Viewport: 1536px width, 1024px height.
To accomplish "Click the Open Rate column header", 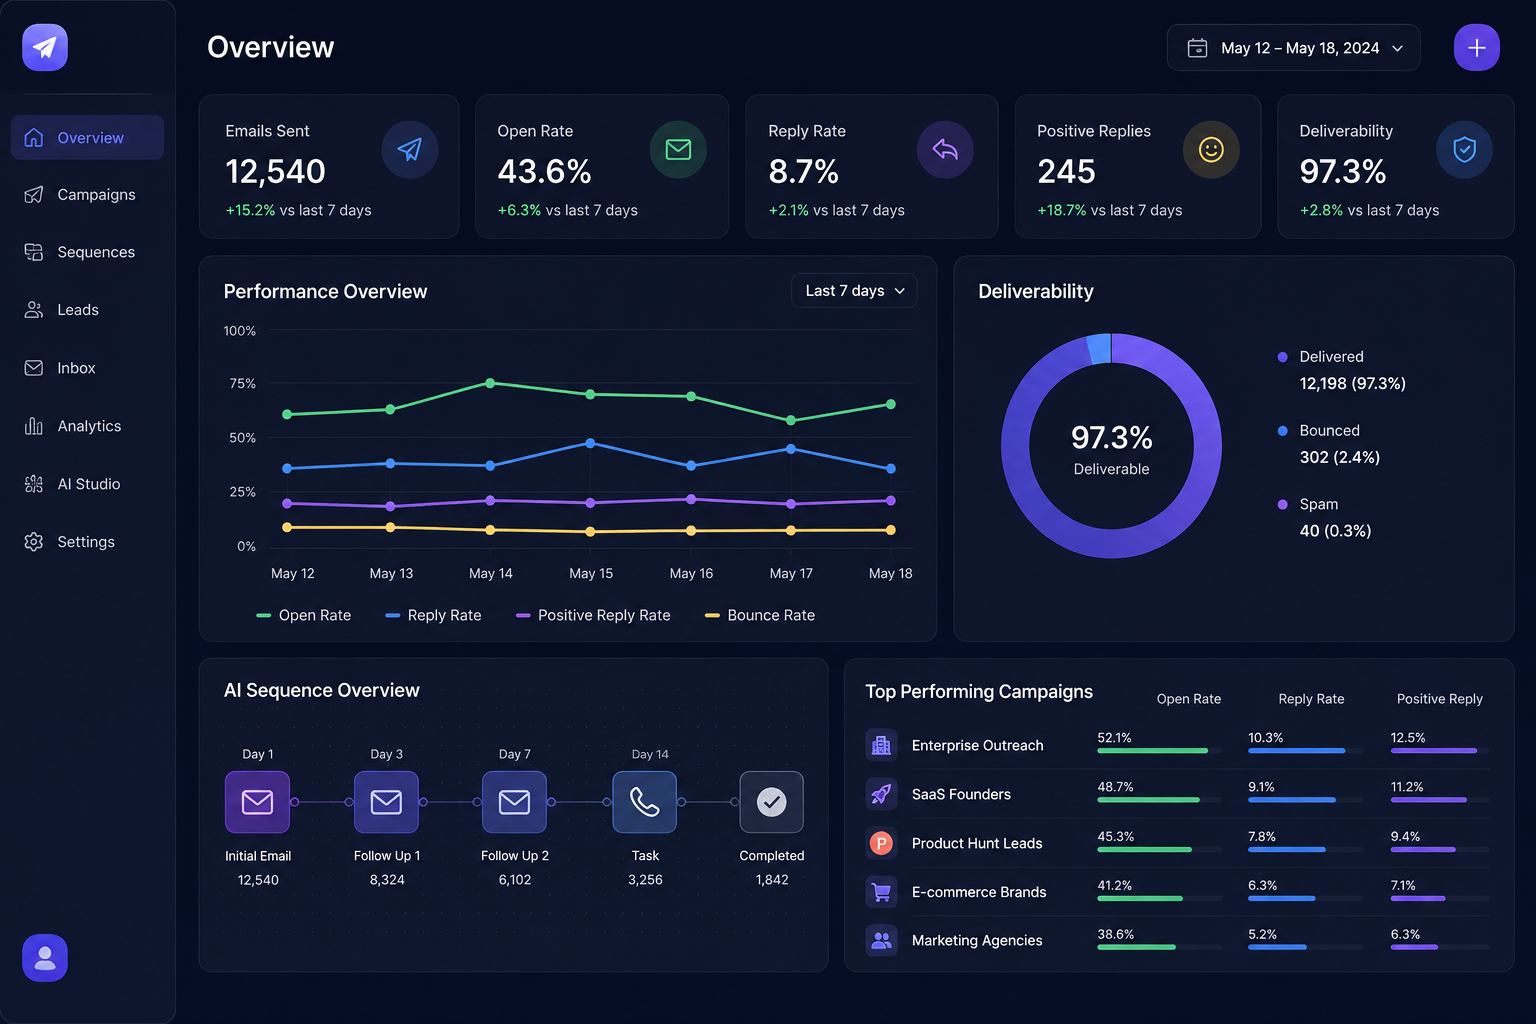I will click(1189, 699).
